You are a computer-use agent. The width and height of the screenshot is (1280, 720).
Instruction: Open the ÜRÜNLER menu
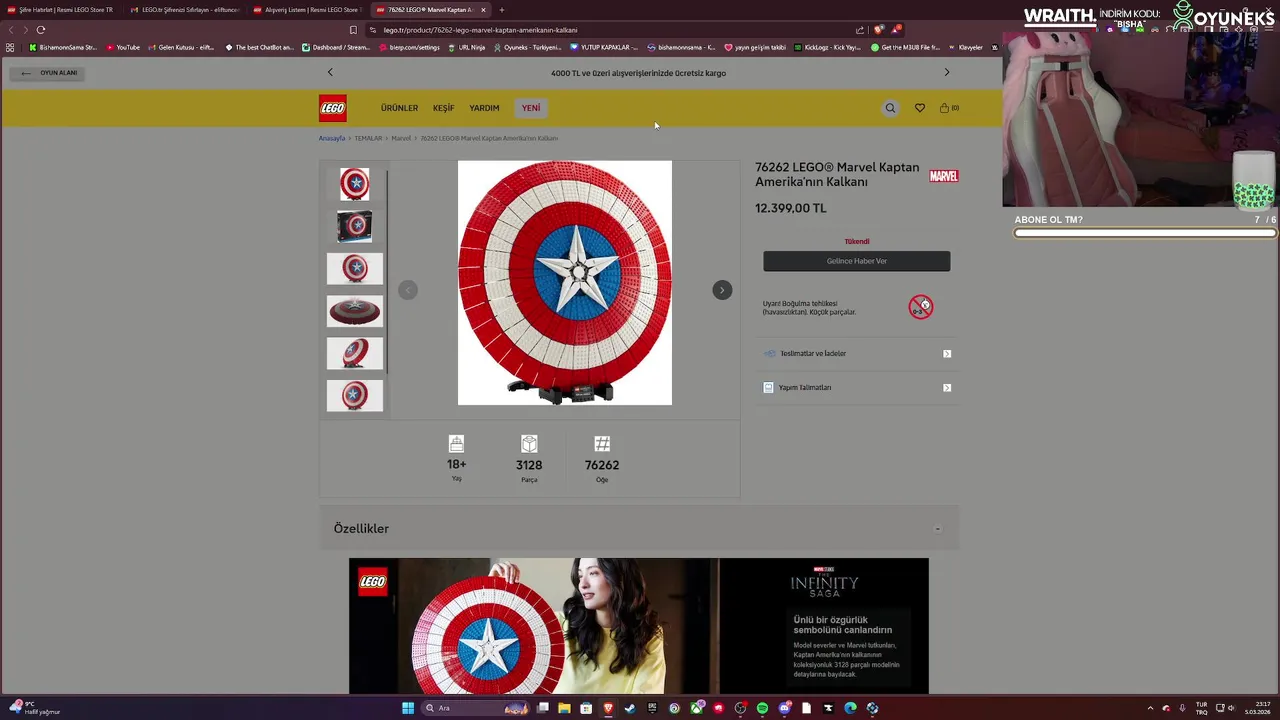[x=399, y=108]
